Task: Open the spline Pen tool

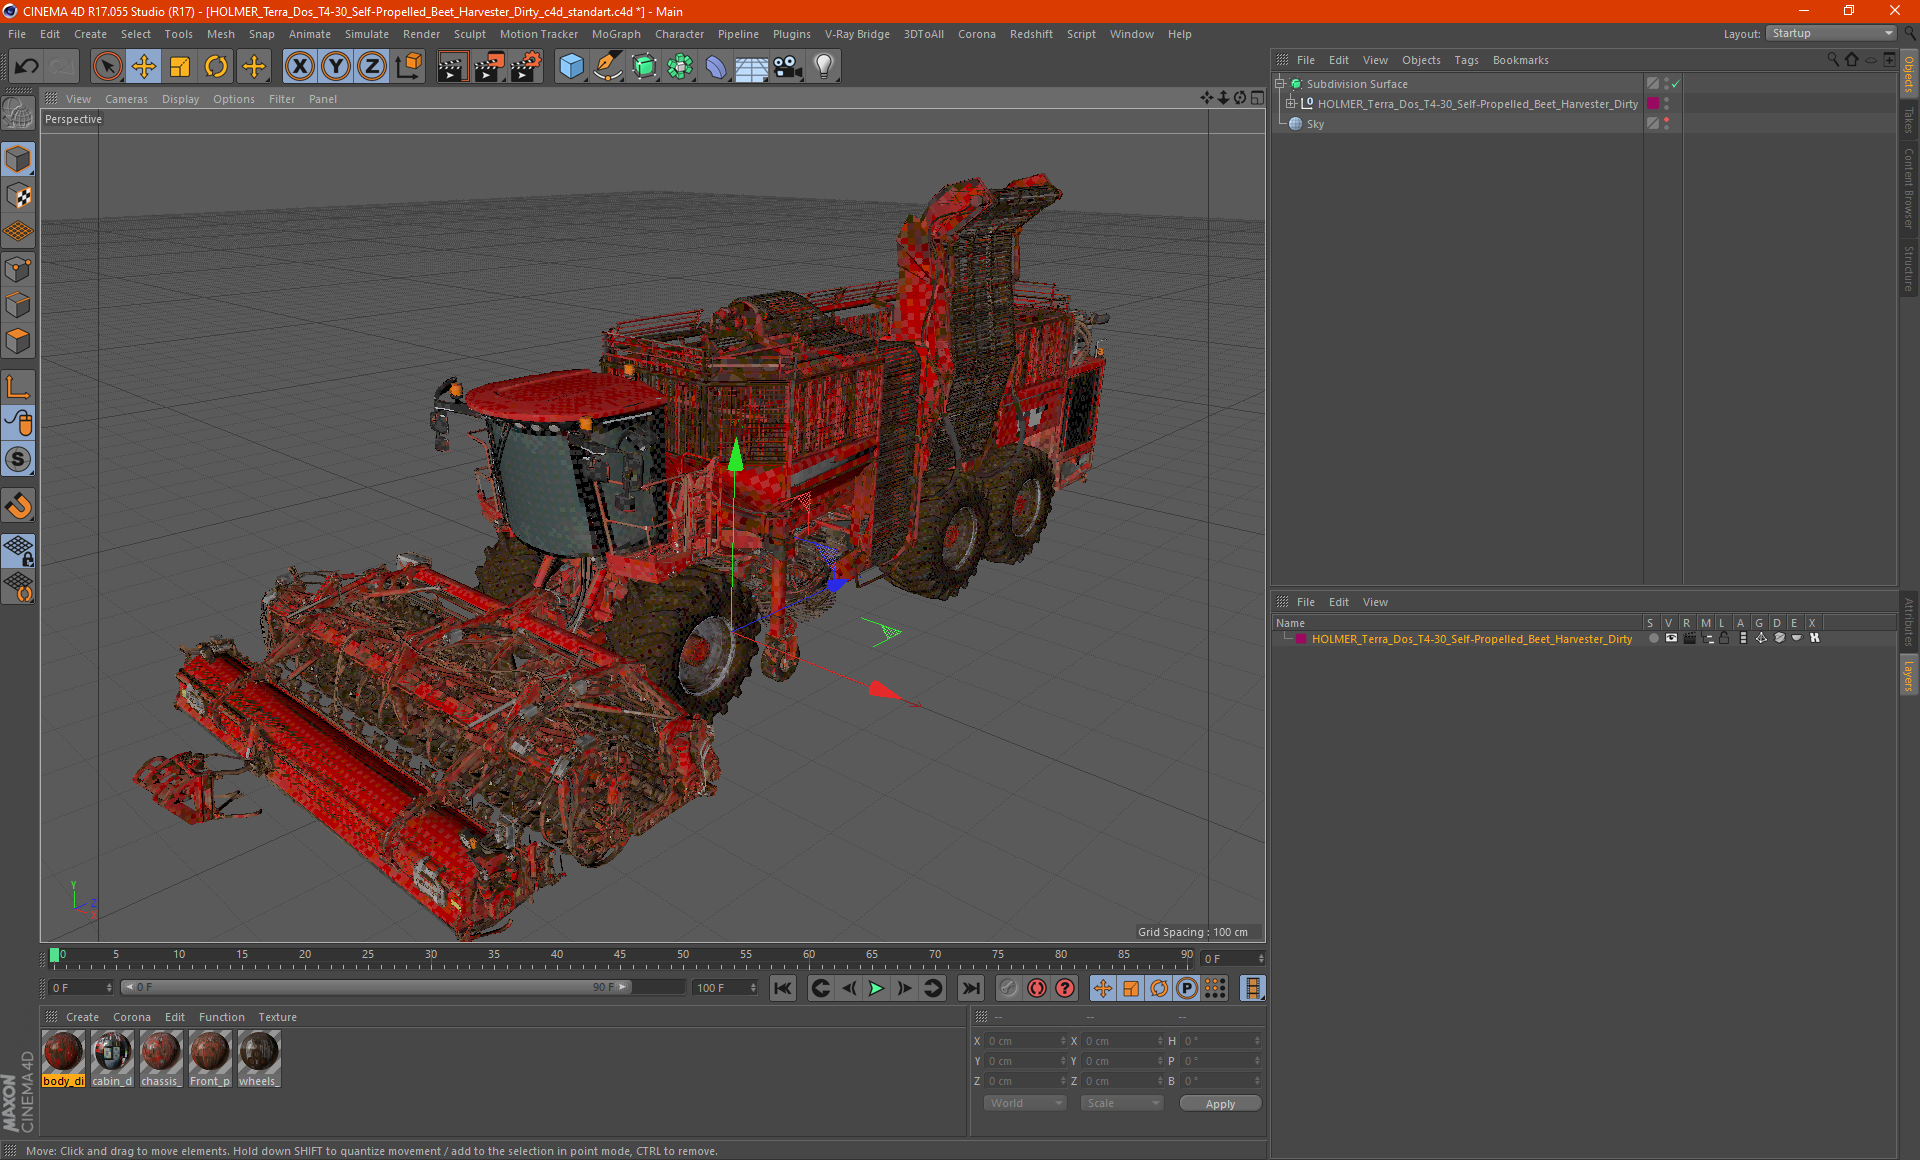Action: [607, 67]
